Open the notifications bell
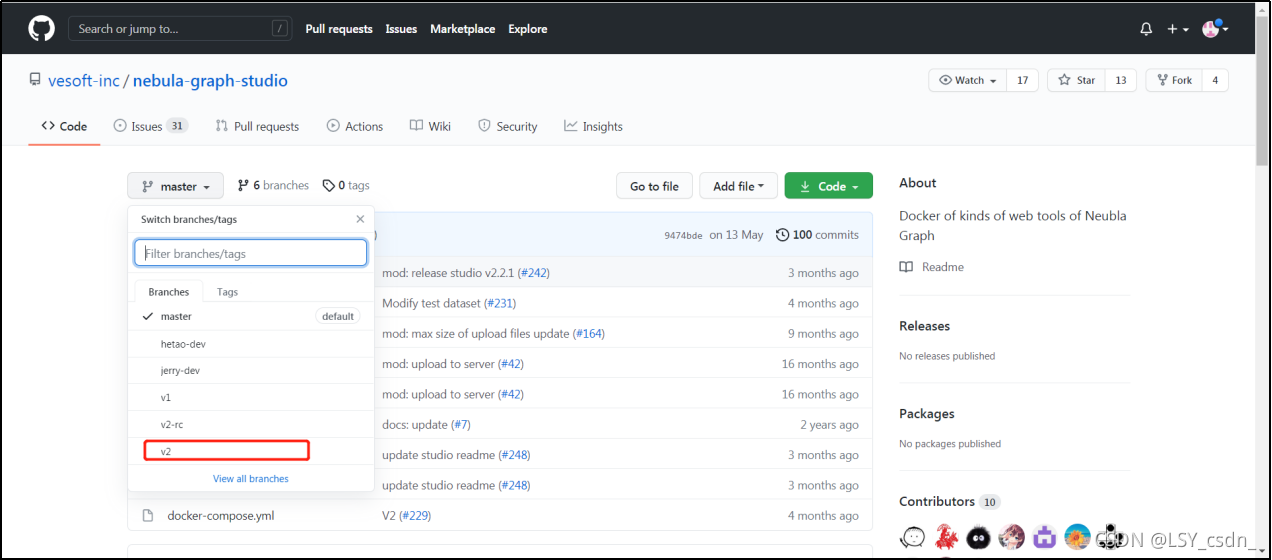The height and width of the screenshot is (560, 1272). tap(1146, 29)
